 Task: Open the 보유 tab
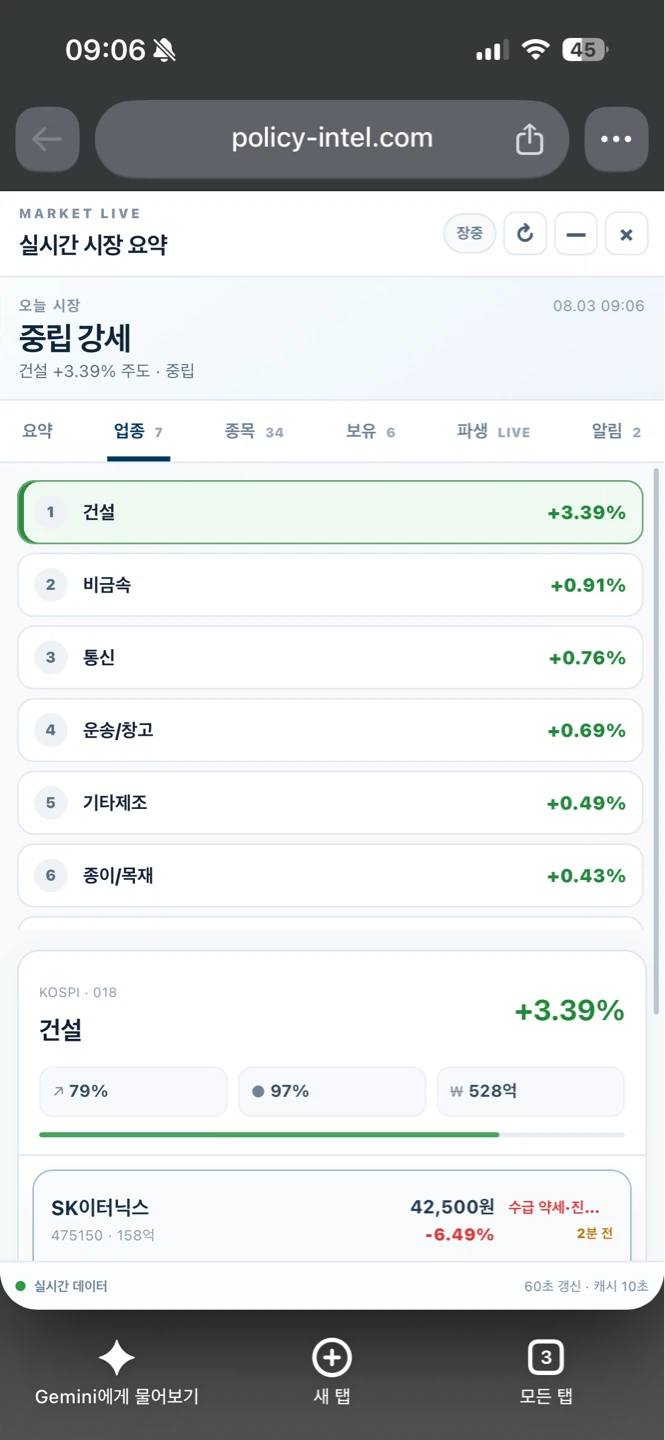click(x=370, y=431)
